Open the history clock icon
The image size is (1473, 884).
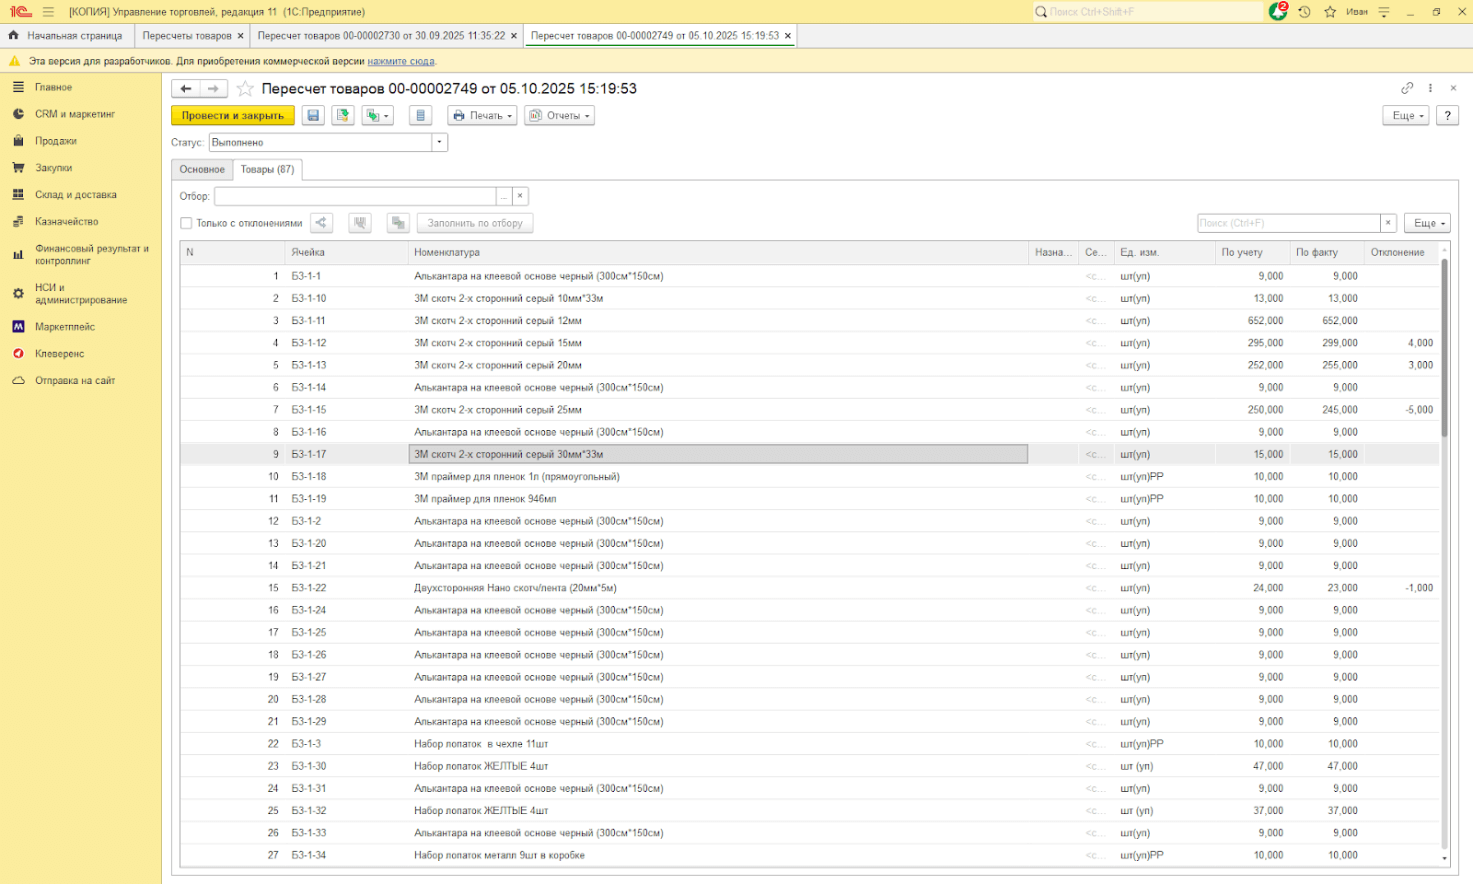[1304, 12]
